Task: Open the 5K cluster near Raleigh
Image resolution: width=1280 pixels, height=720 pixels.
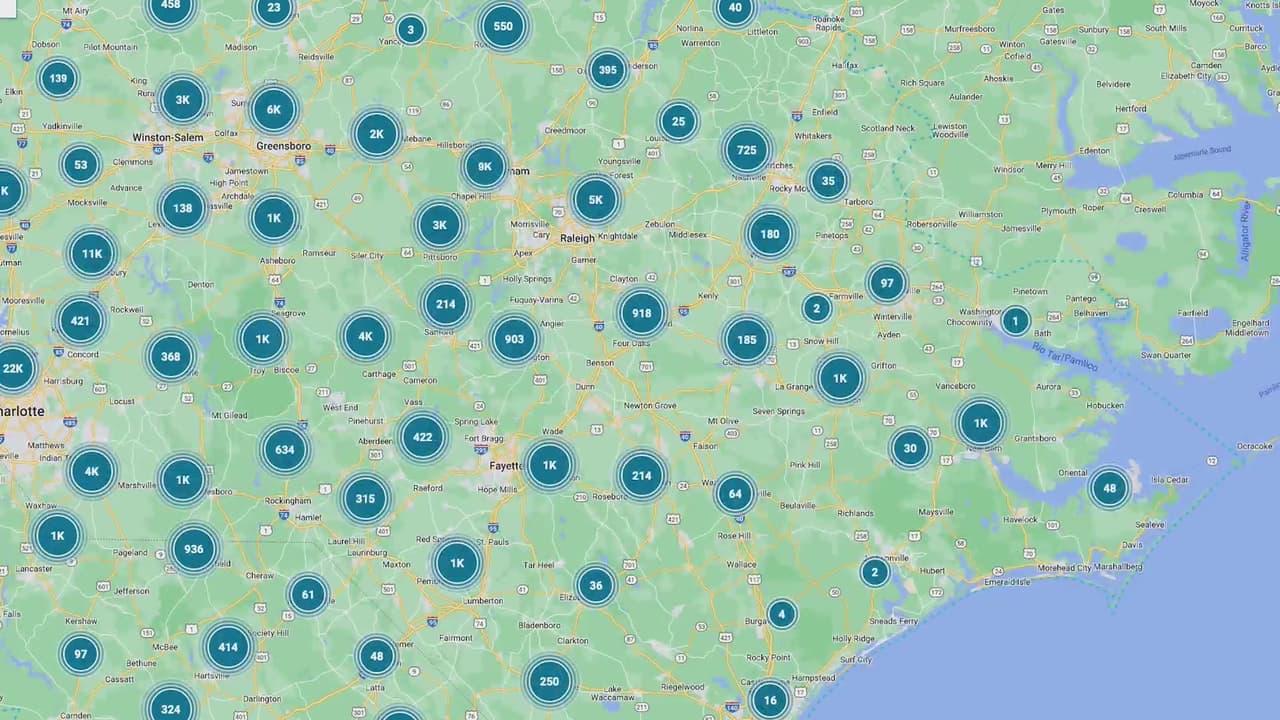Action: point(596,200)
